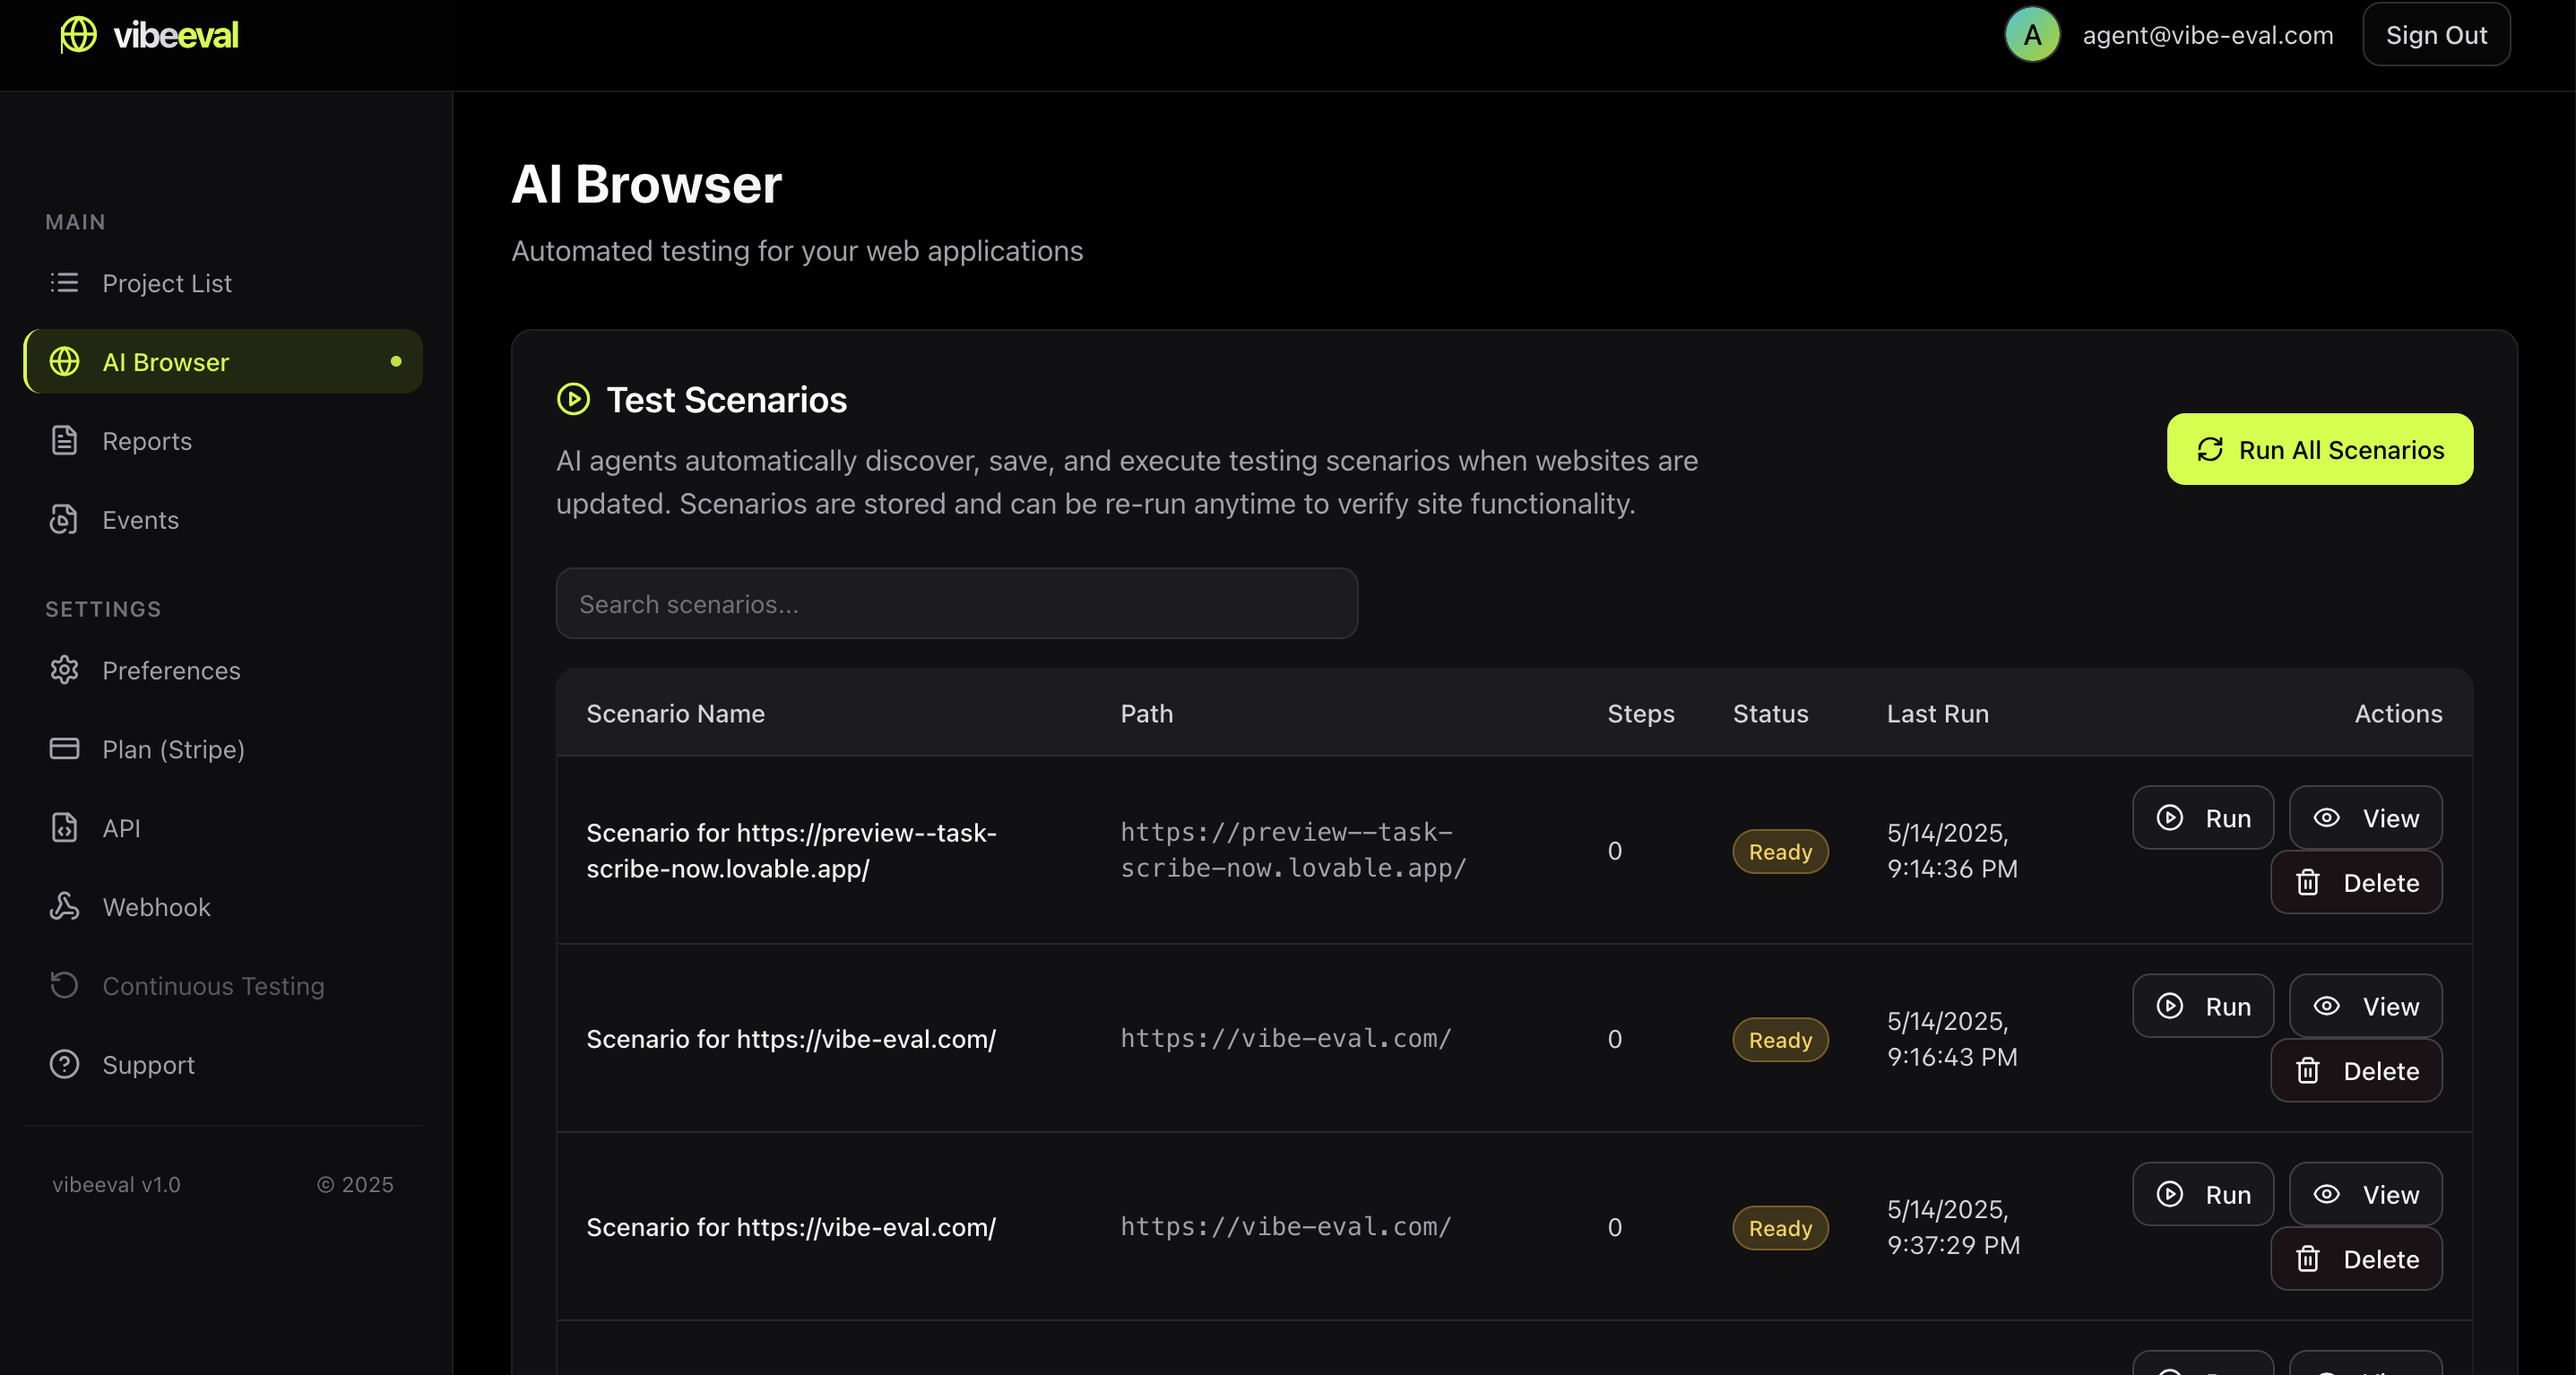Open the user avatar with letter A

pyautogui.click(x=2032, y=35)
